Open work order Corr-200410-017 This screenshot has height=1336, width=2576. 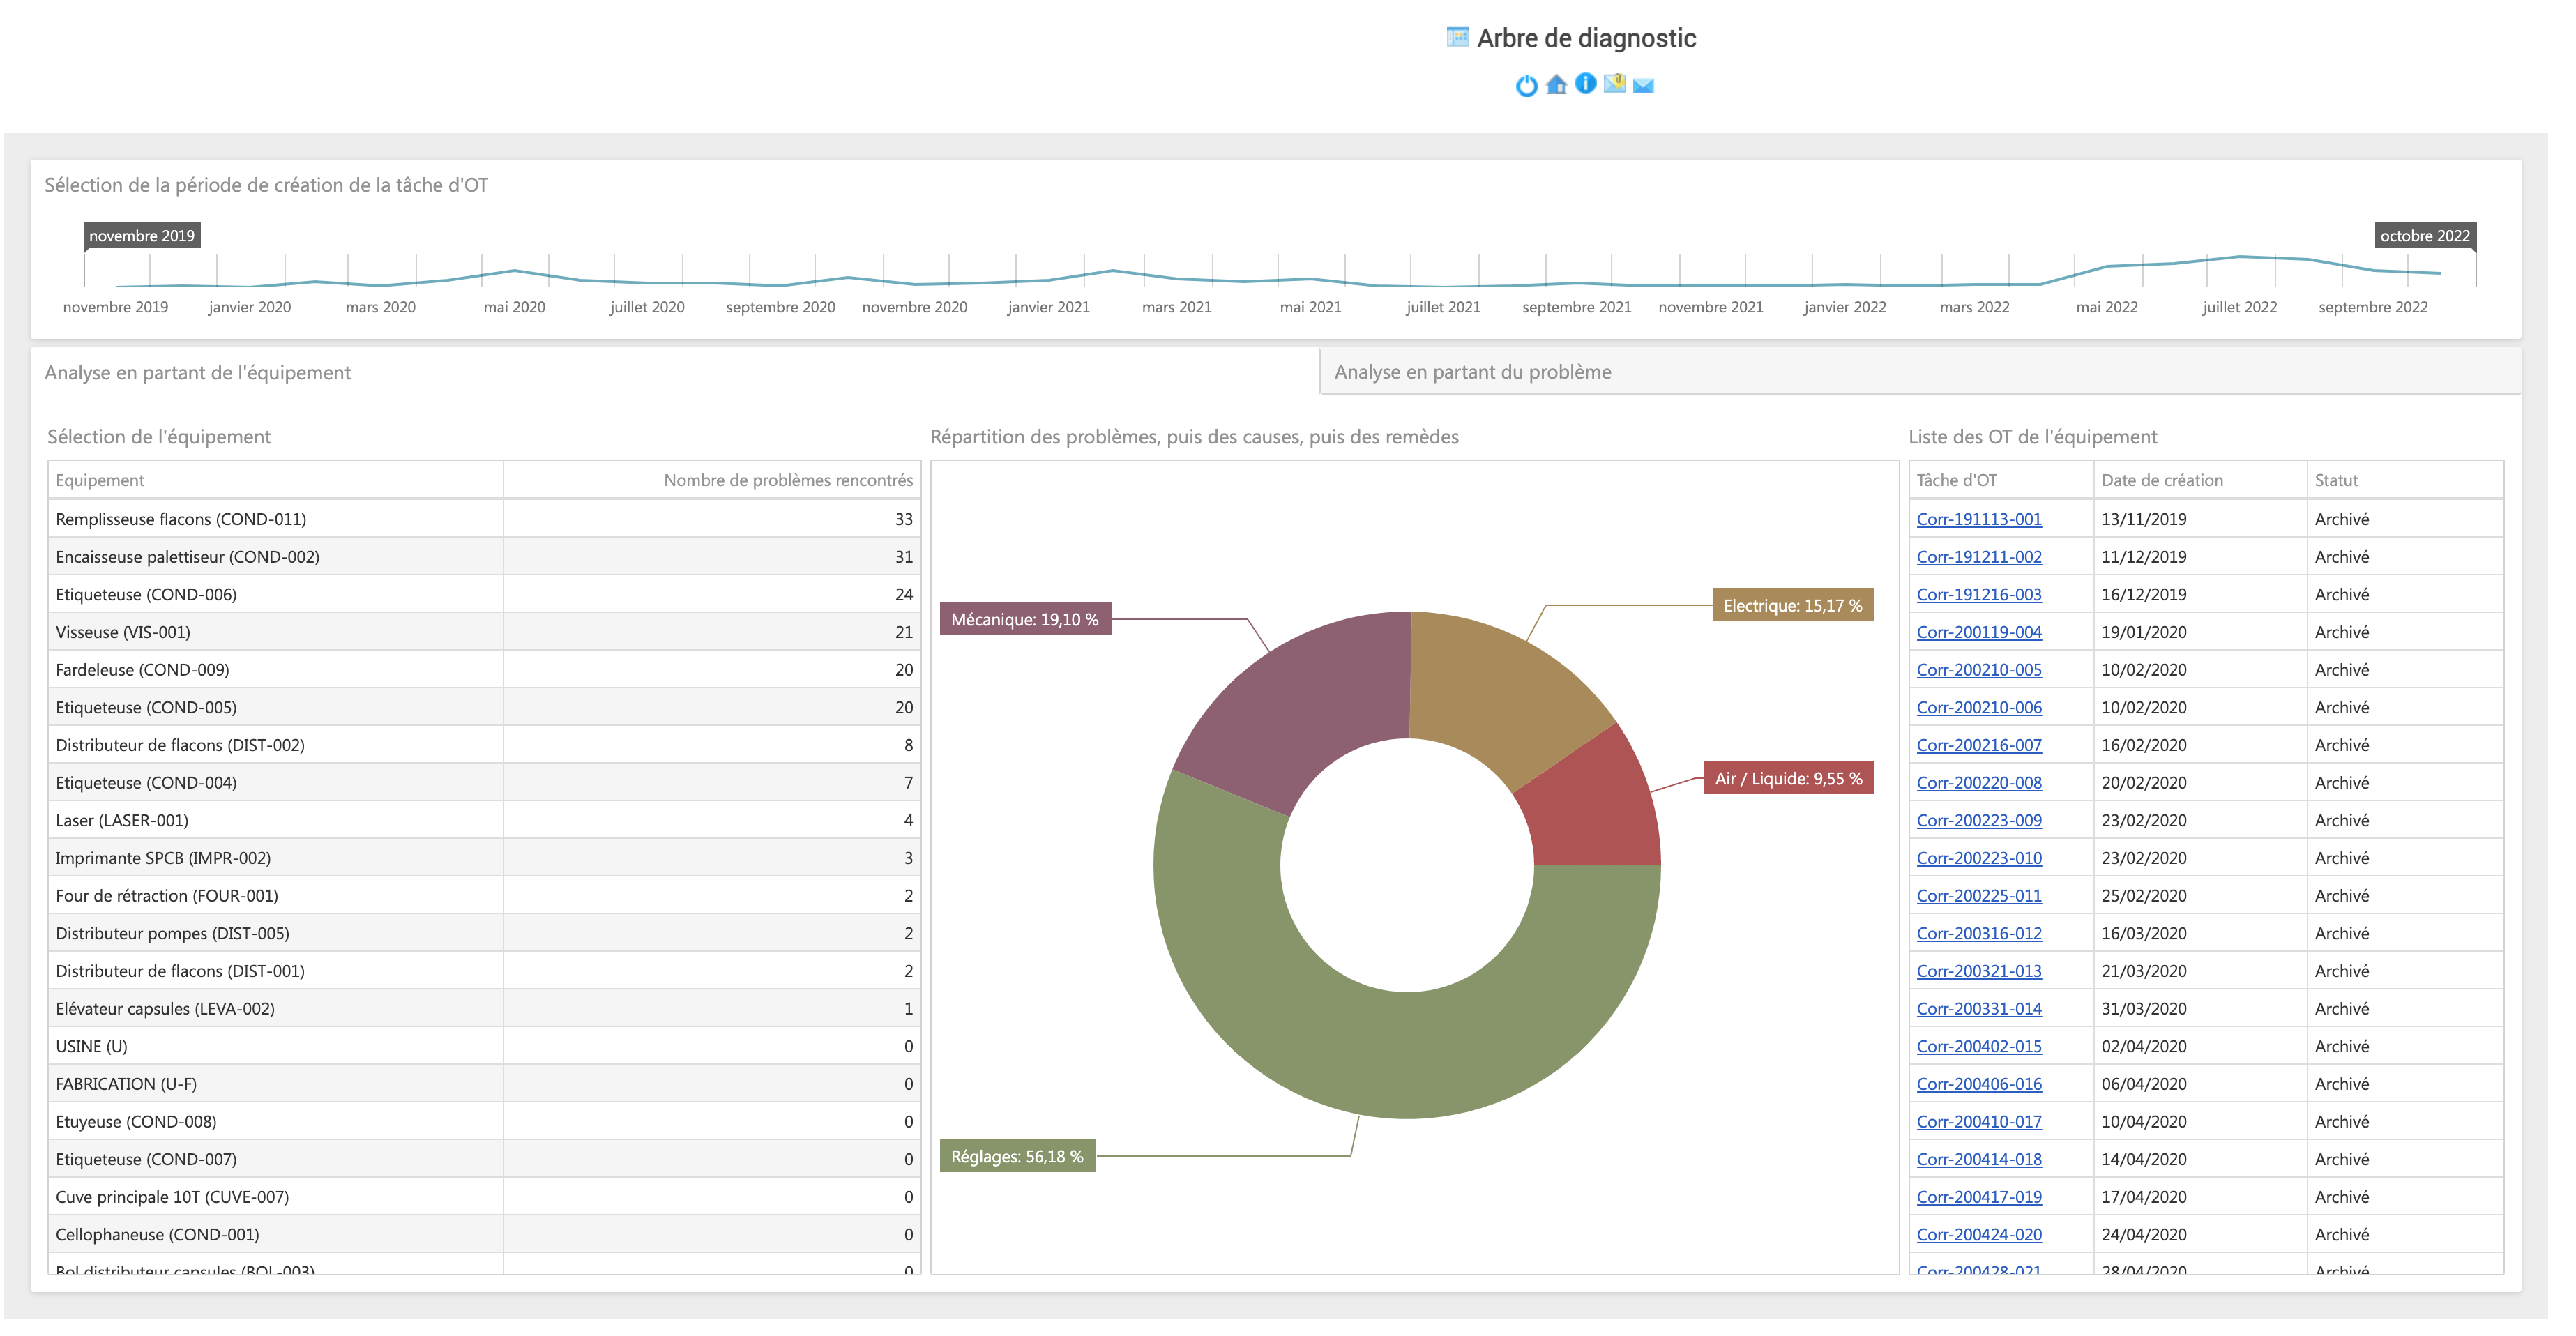coord(1979,1122)
